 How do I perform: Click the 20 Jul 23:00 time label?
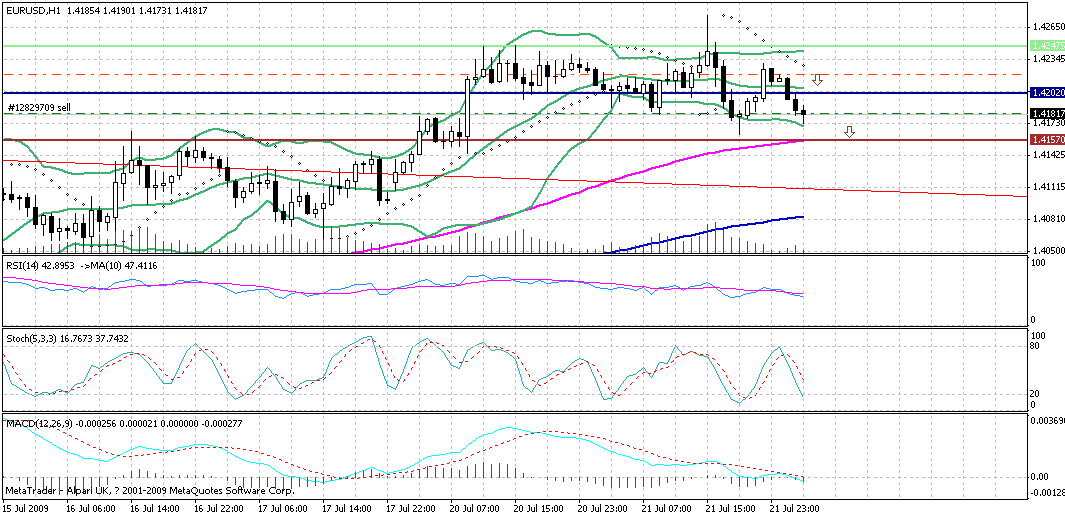(600, 508)
